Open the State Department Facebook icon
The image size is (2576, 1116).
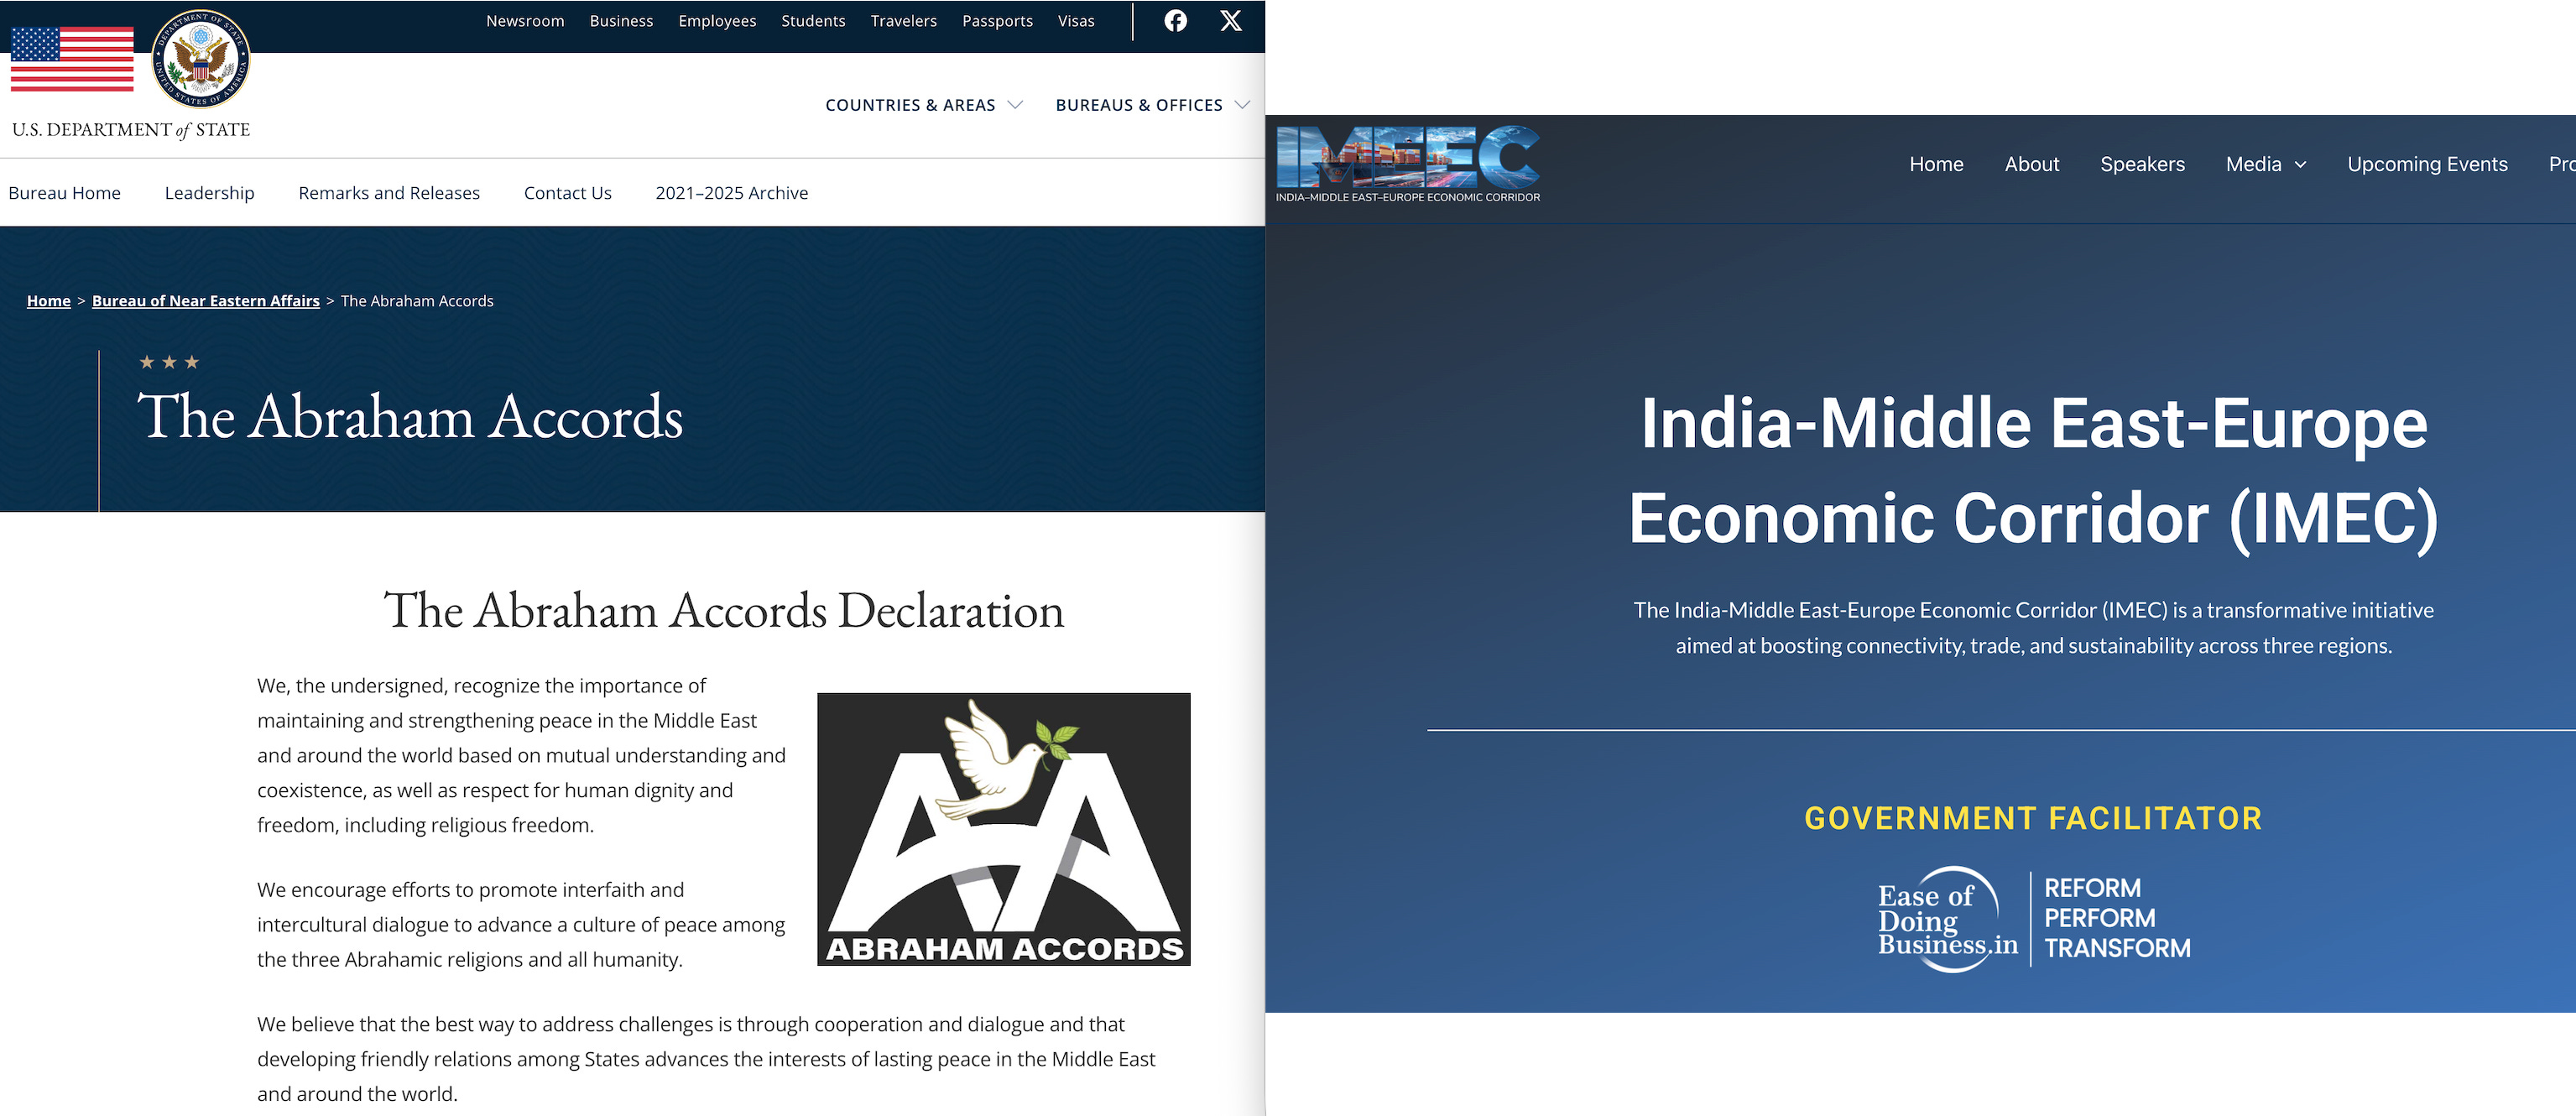[1175, 21]
